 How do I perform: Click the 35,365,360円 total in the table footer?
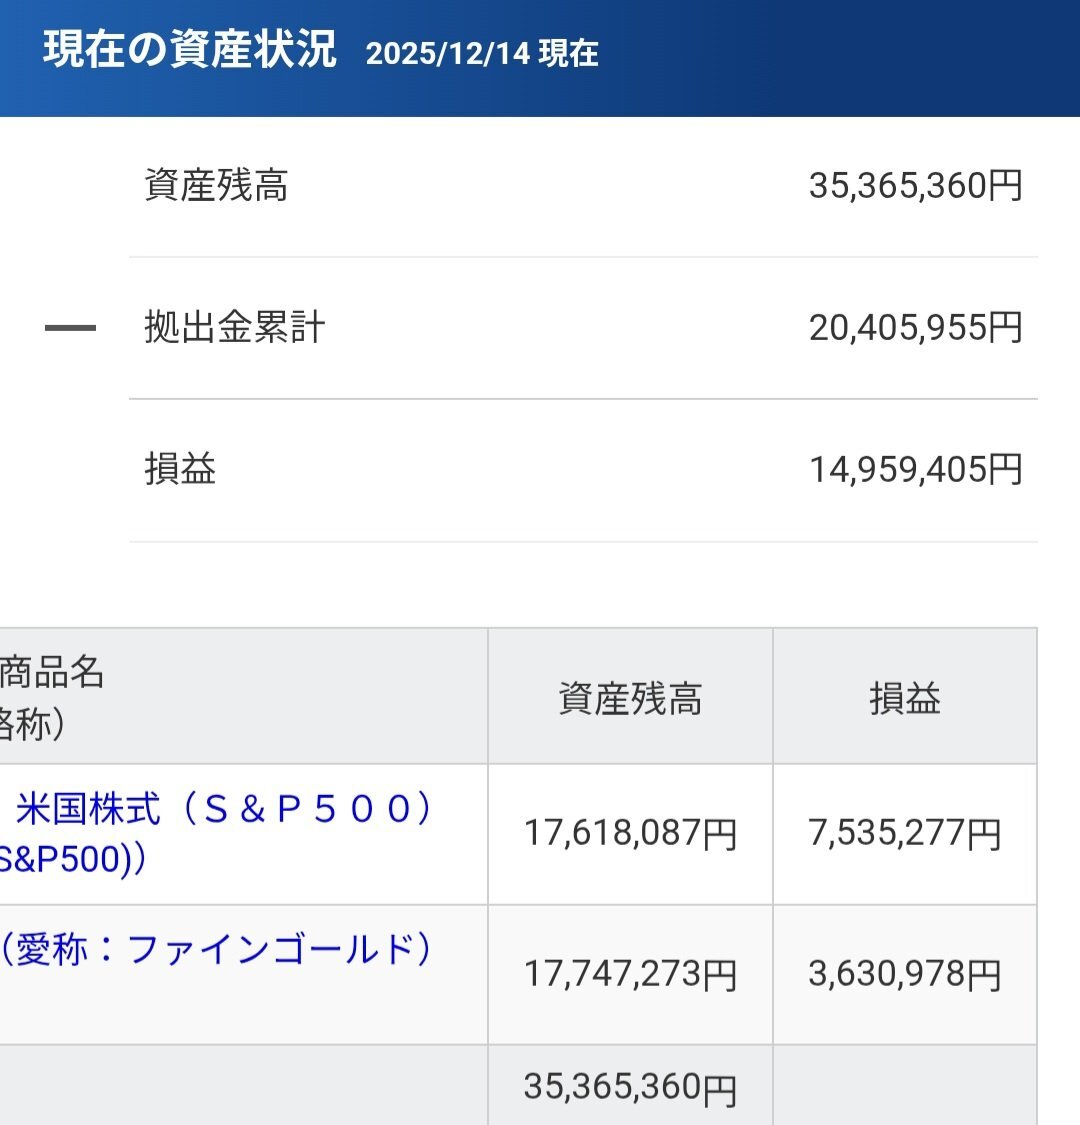click(630, 1088)
